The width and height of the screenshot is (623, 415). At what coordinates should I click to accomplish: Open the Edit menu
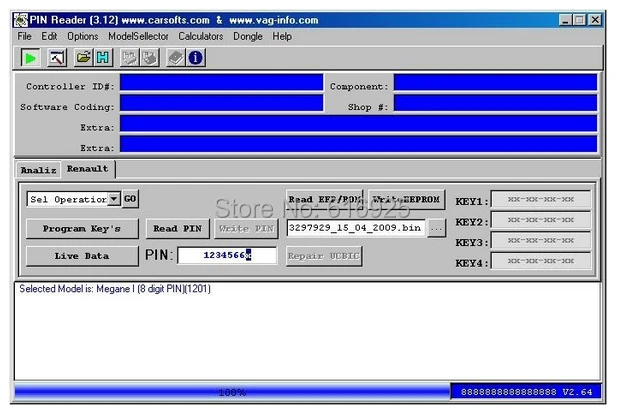pos(49,37)
